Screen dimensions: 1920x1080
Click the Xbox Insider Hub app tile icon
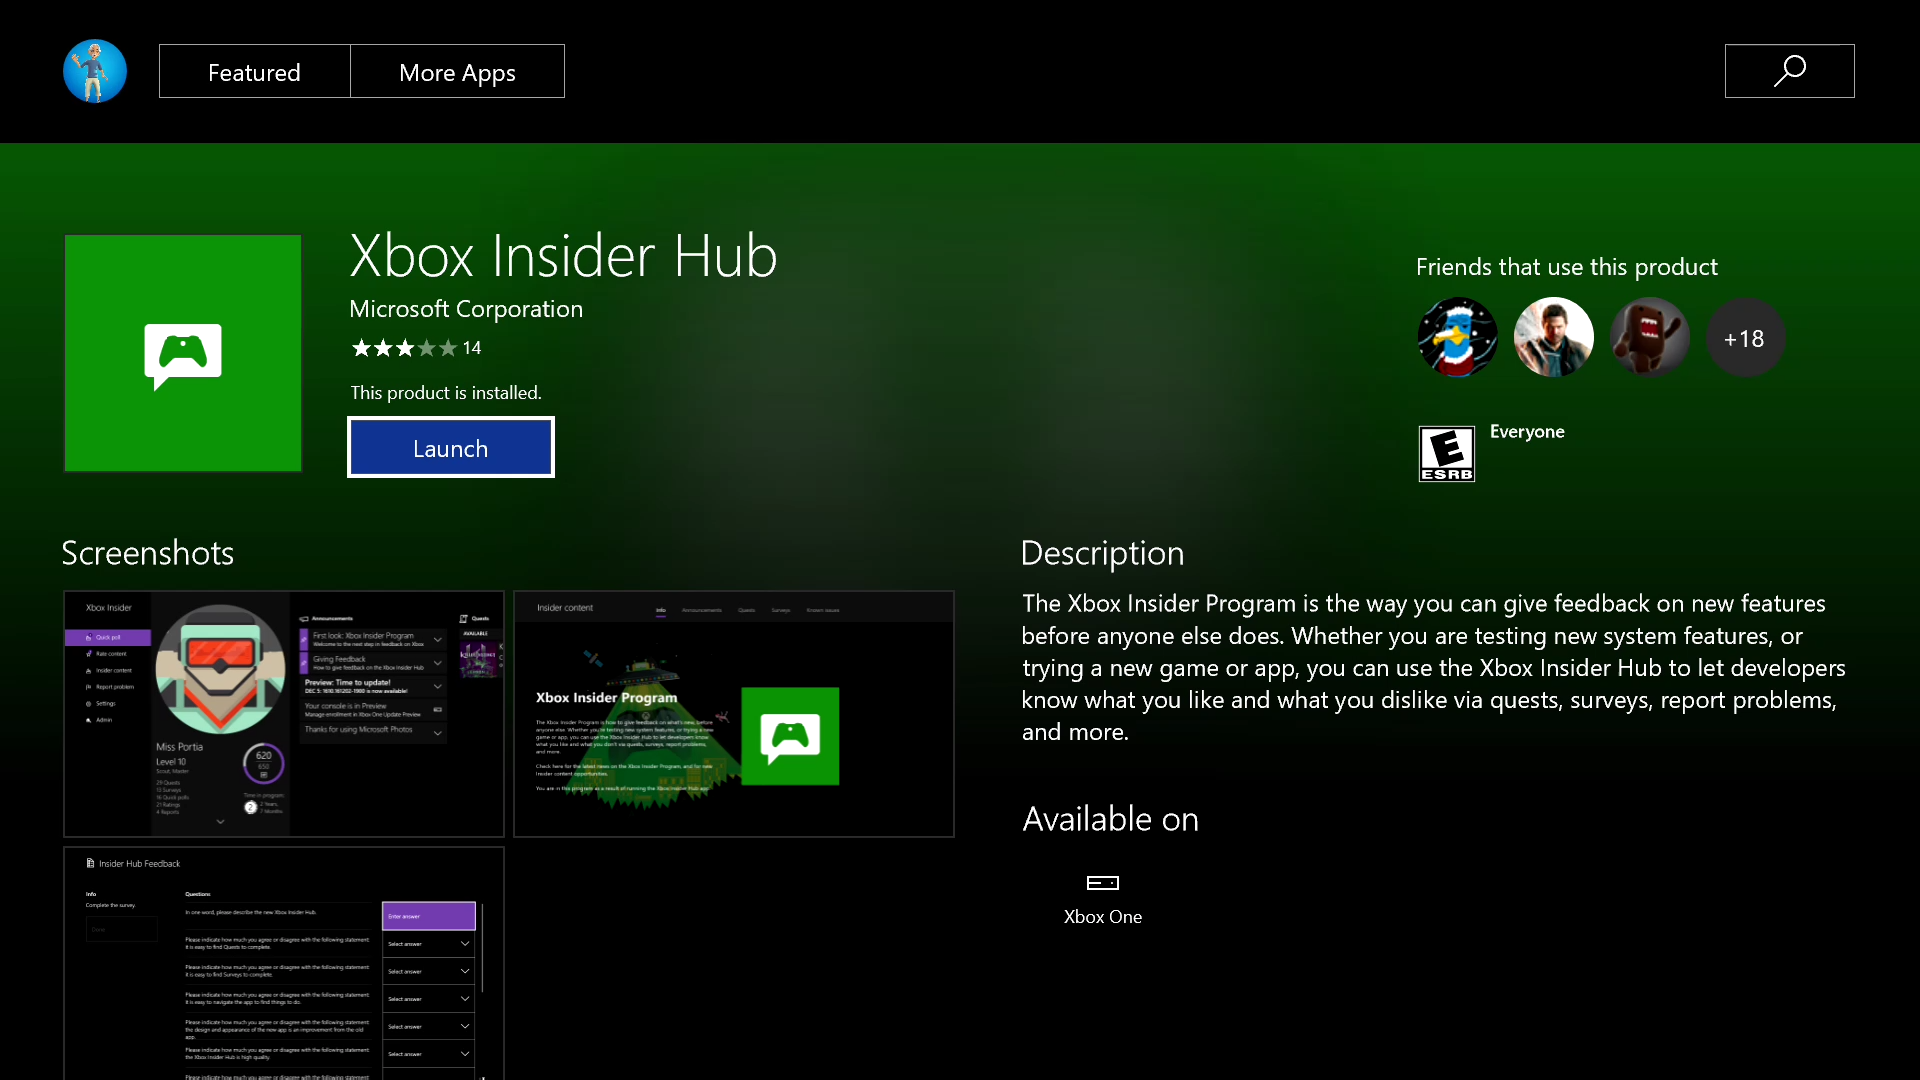pyautogui.click(x=183, y=353)
